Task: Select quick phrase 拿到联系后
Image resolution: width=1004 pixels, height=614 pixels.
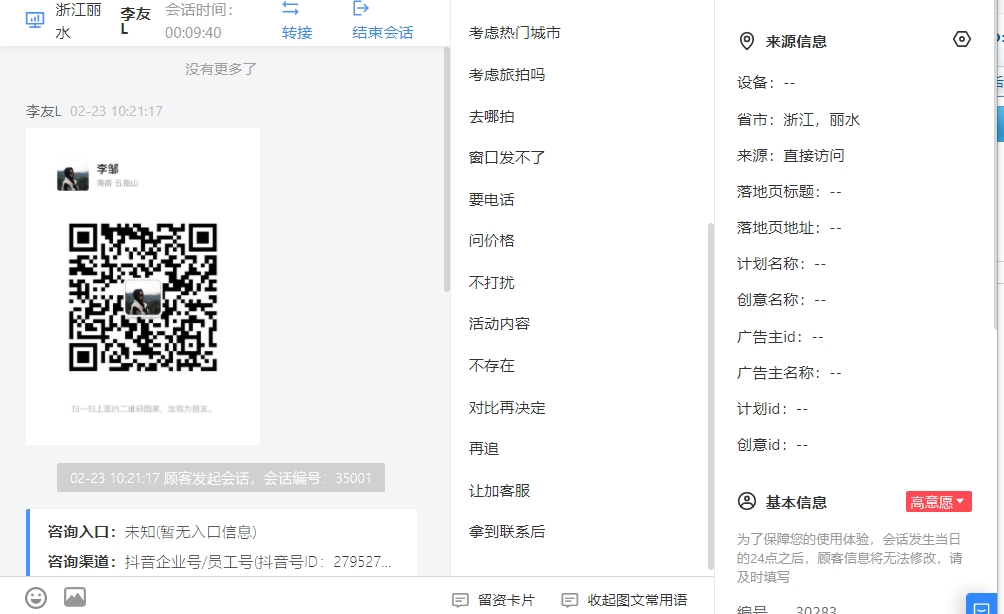Action: (x=507, y=532)
